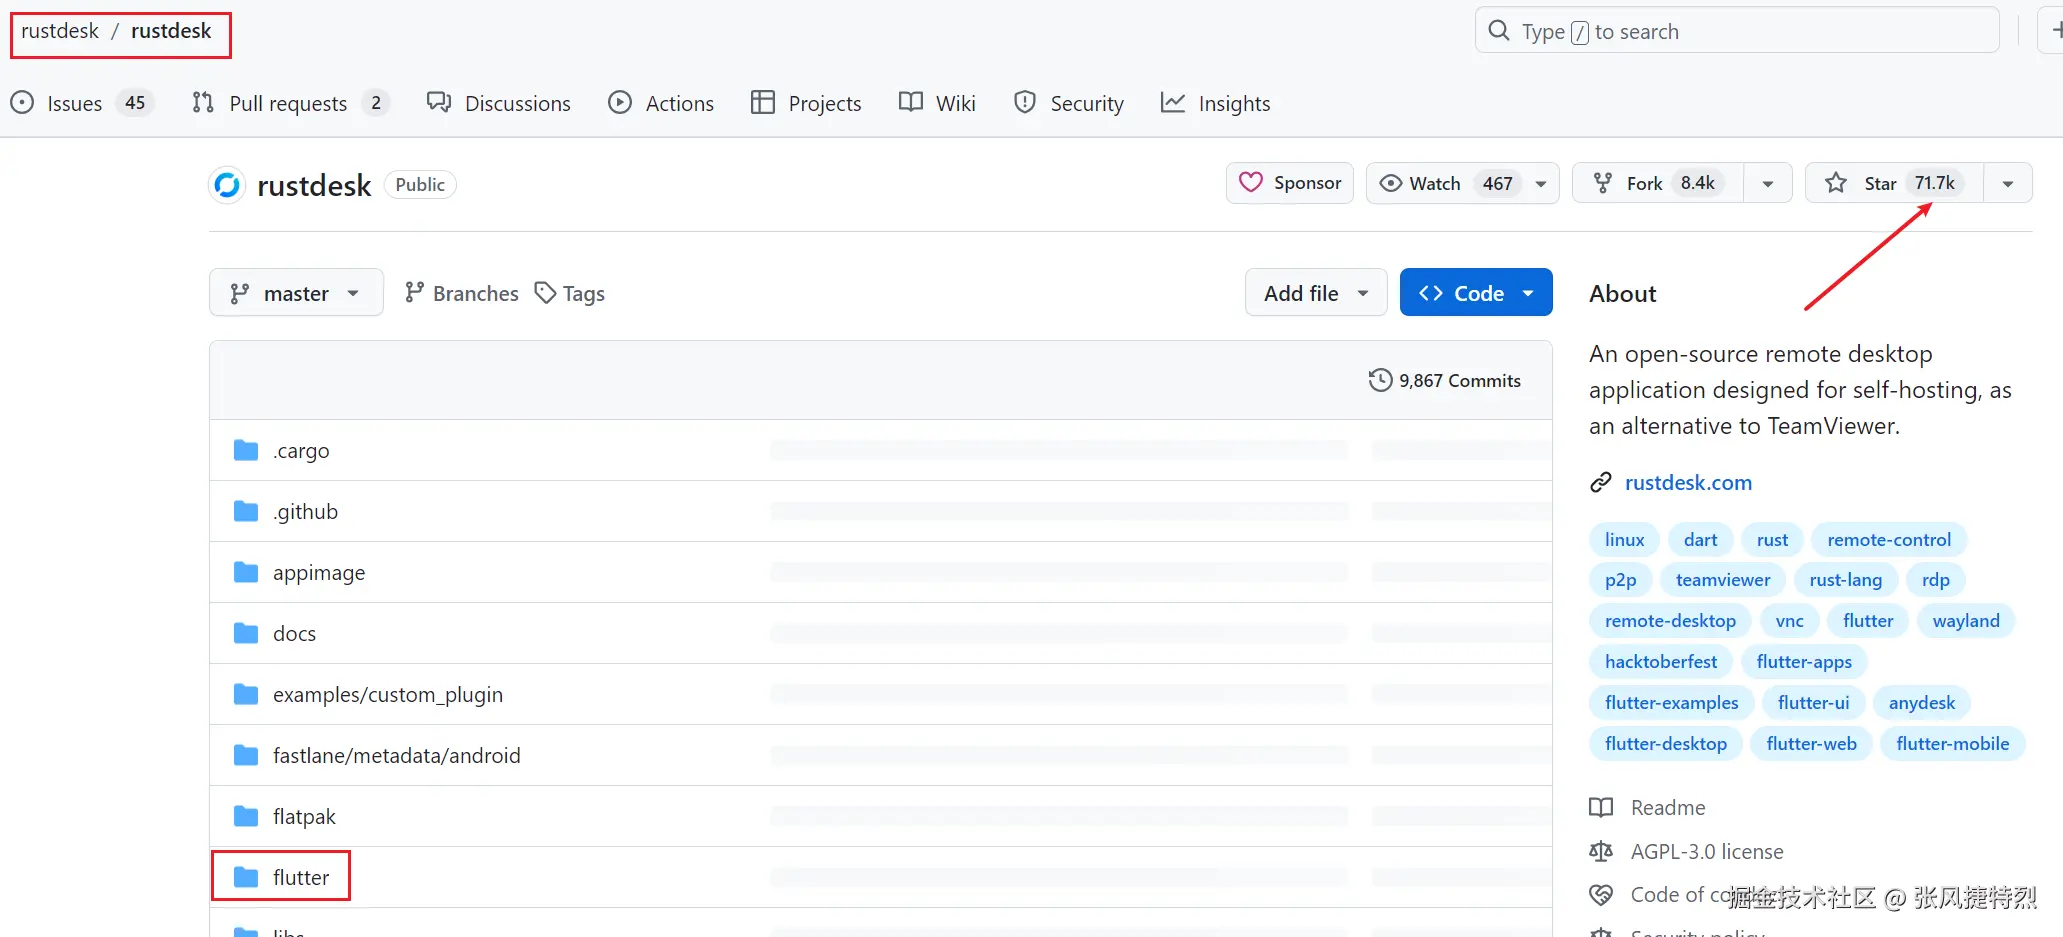2063x937 pixels.
Task: Click the Projects table icon
Action: pos(763,103)
